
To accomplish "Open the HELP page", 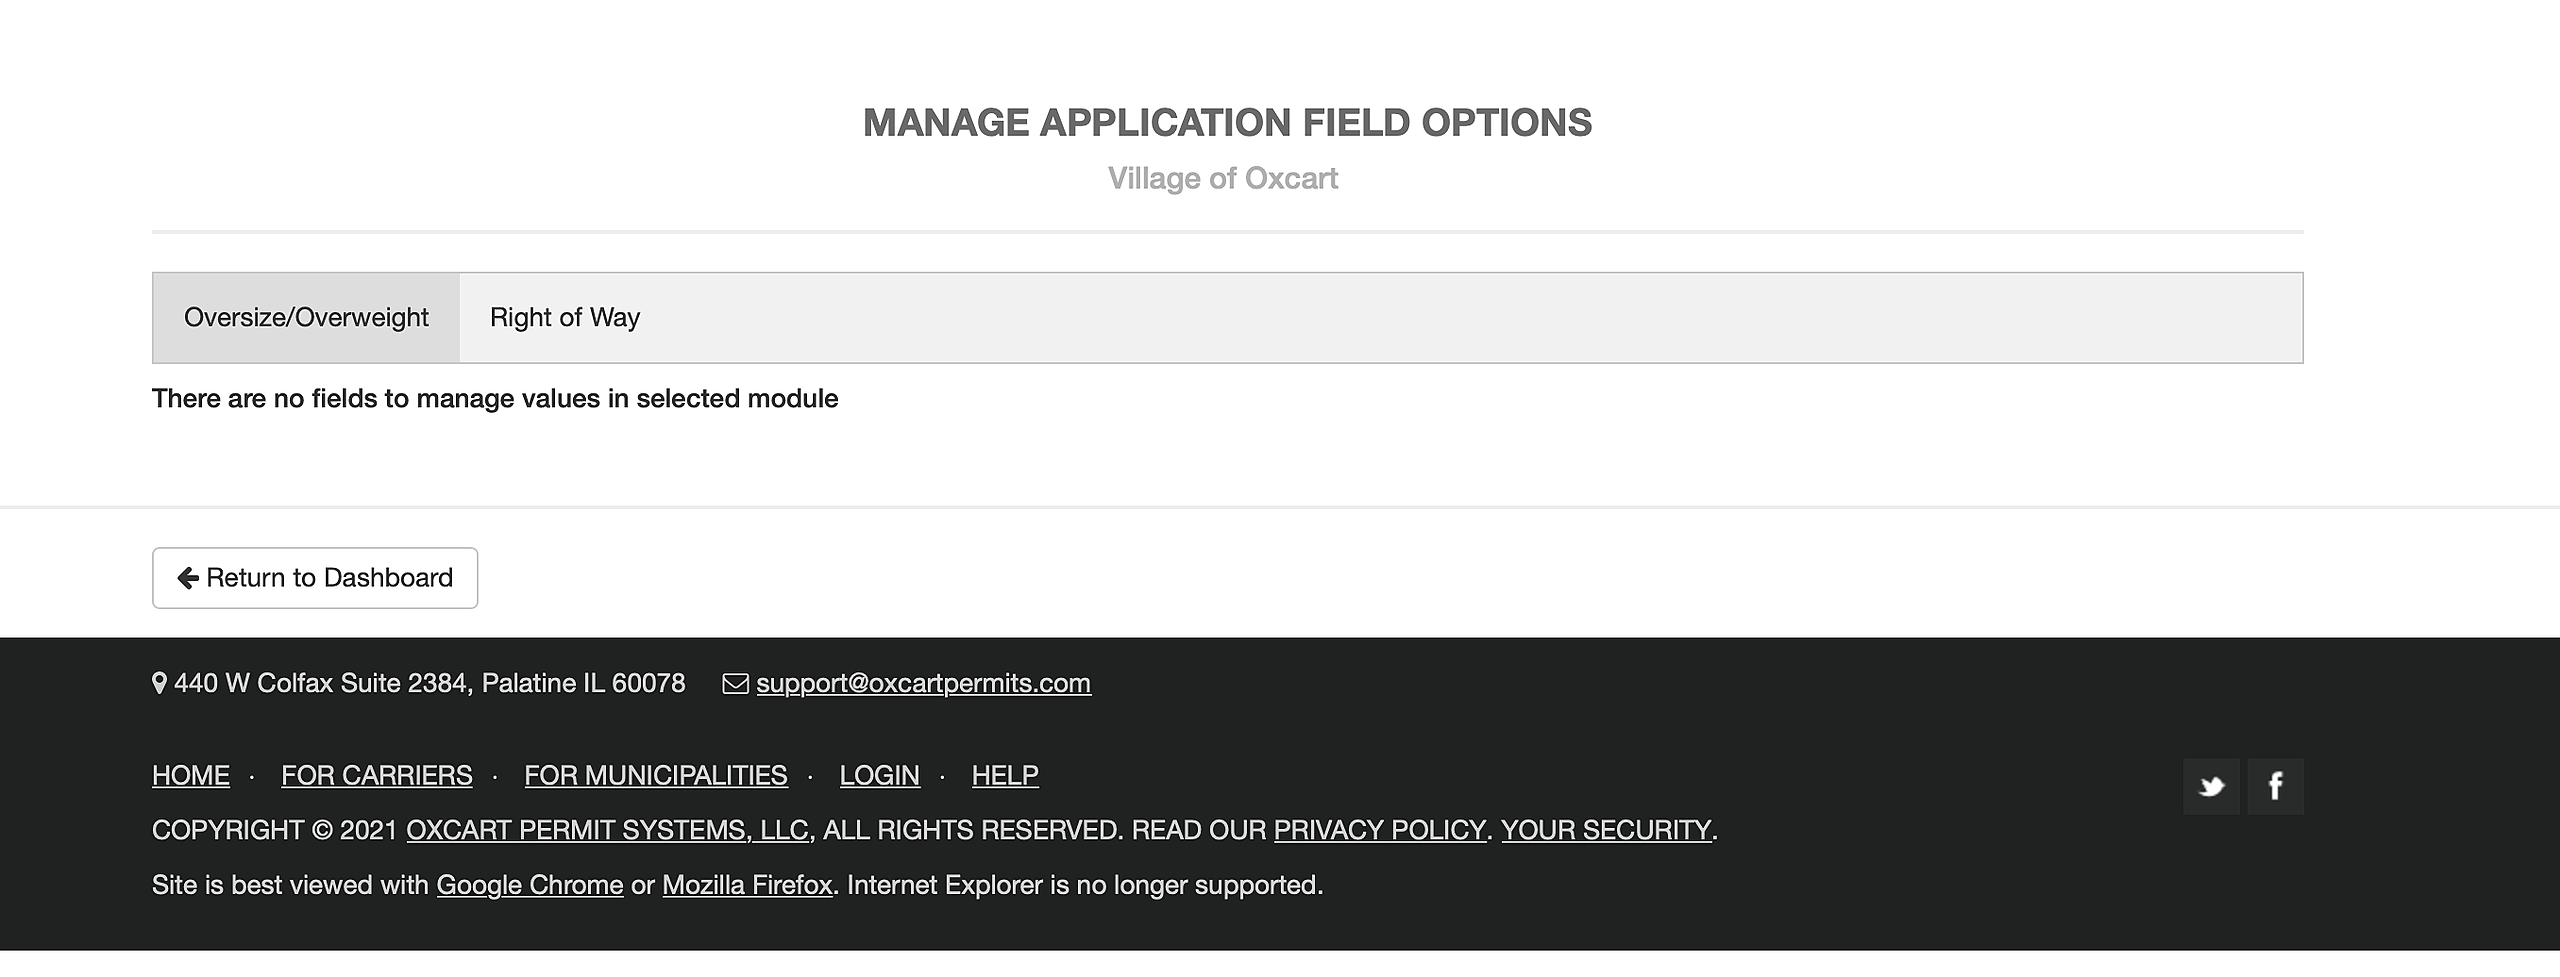I will click(1004, 775).
